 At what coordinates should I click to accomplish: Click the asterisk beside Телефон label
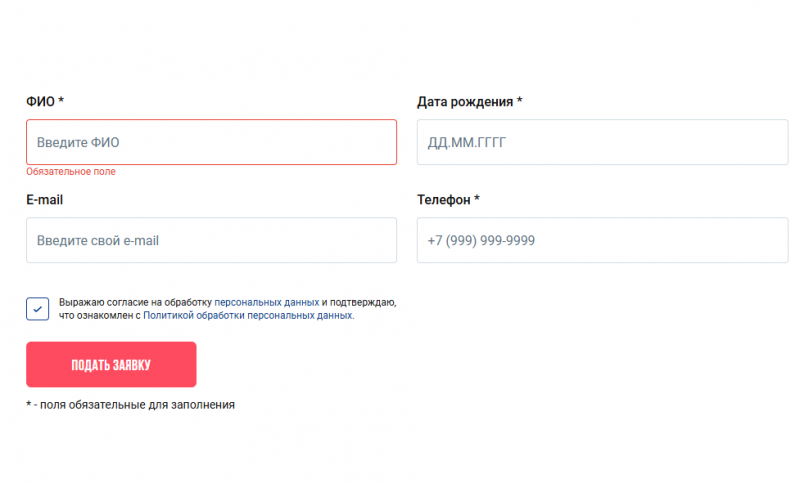477,199
